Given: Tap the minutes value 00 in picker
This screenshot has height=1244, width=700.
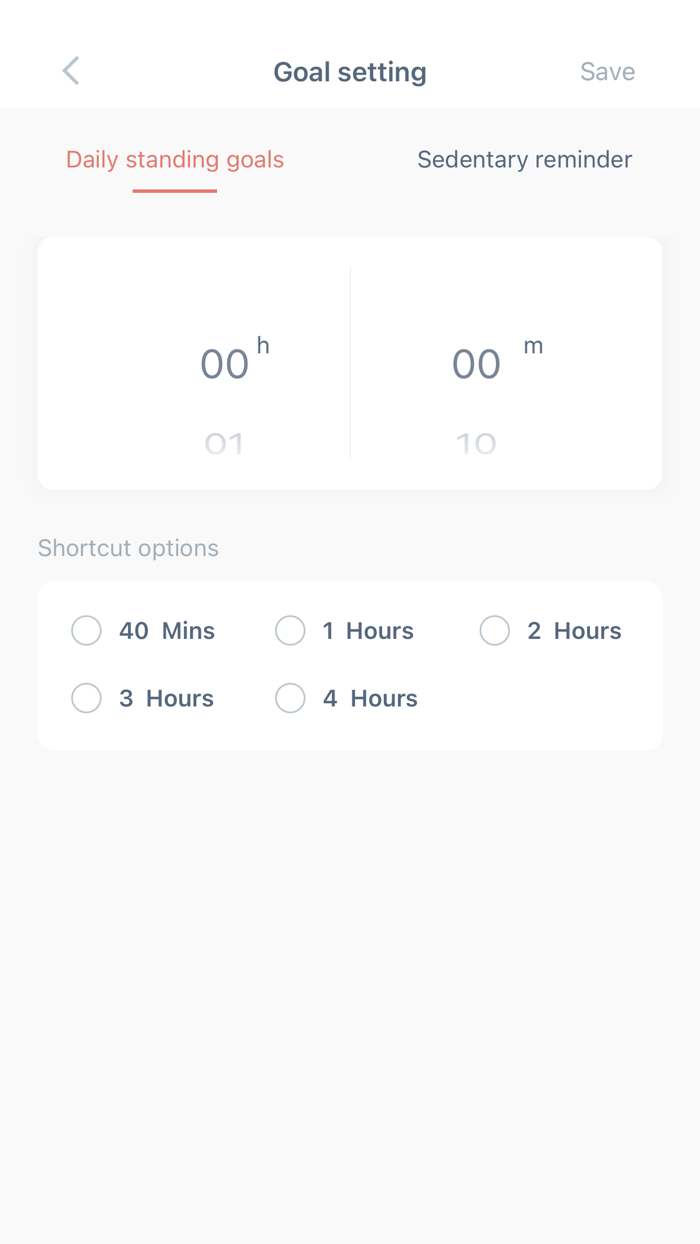Looking at the screenshot, I should click(x=475, y=363).
